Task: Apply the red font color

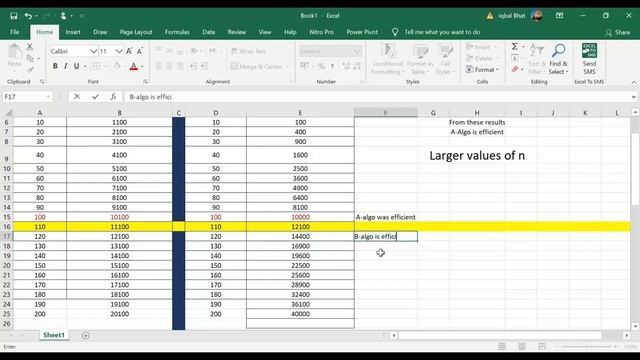Action: click(x=133, y=66)
